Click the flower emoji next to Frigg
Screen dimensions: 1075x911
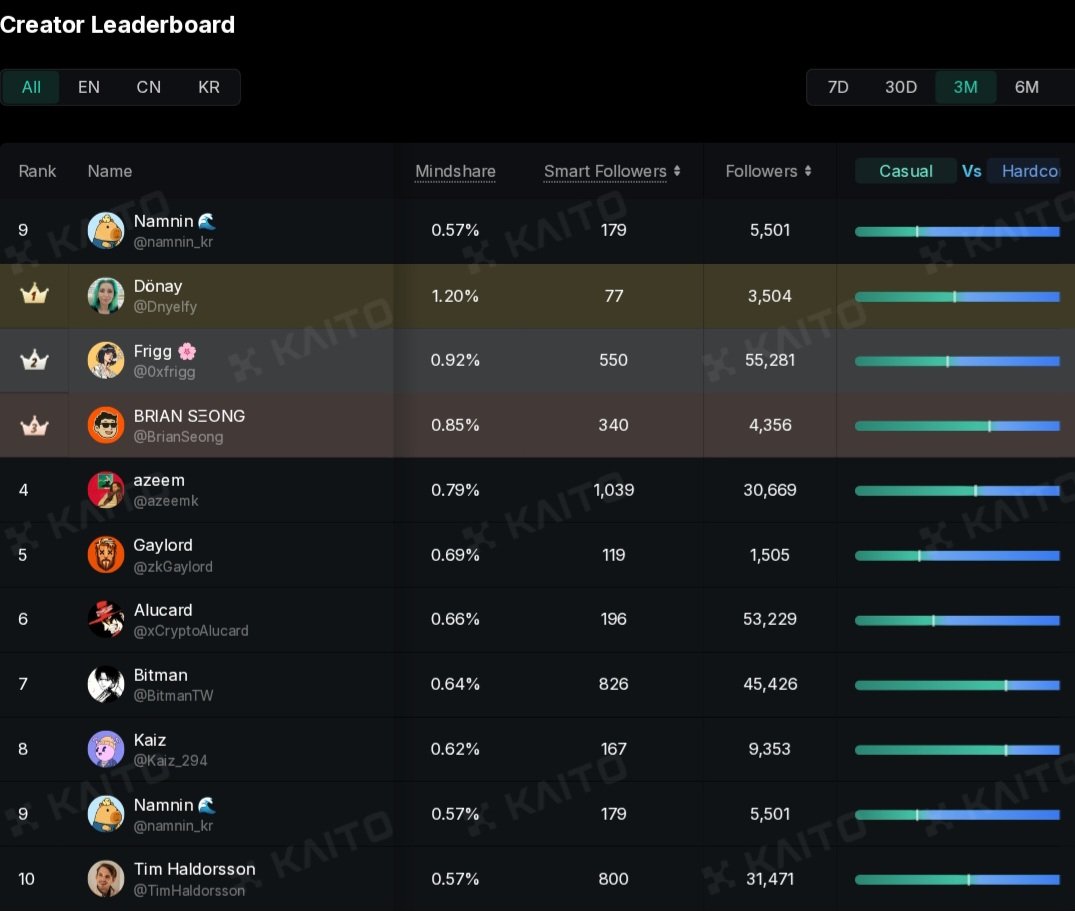(187, 352)
